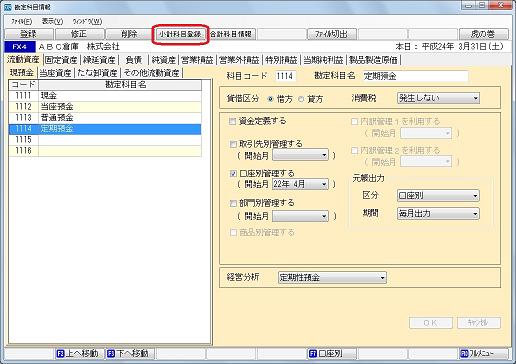This screenshot has width=516, height=364.
Task: Click the 下へ移動 function key button
Action: [x=129, y=353]
